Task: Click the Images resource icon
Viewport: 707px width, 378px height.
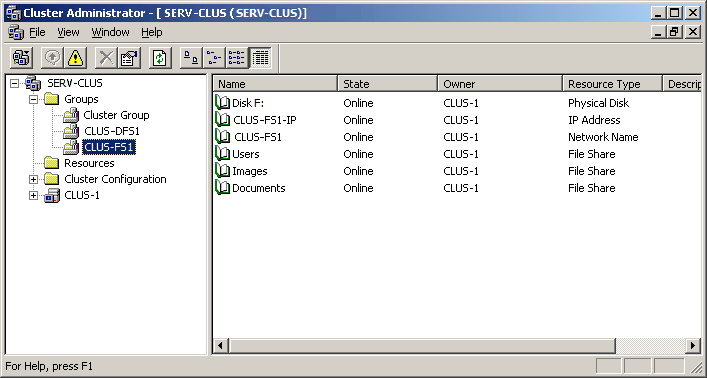Action: coord(222,171)
